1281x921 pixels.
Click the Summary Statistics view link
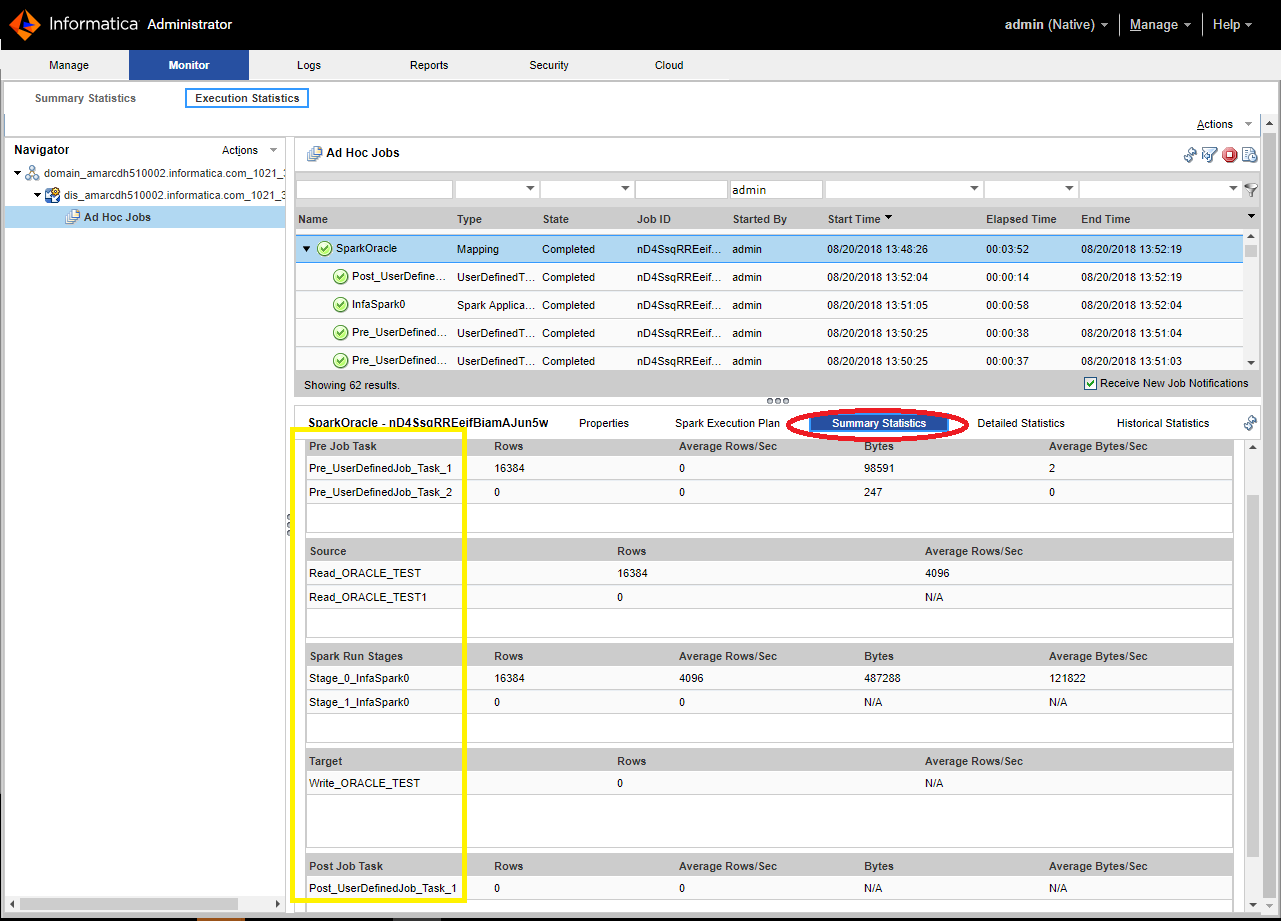pos(85,98)
